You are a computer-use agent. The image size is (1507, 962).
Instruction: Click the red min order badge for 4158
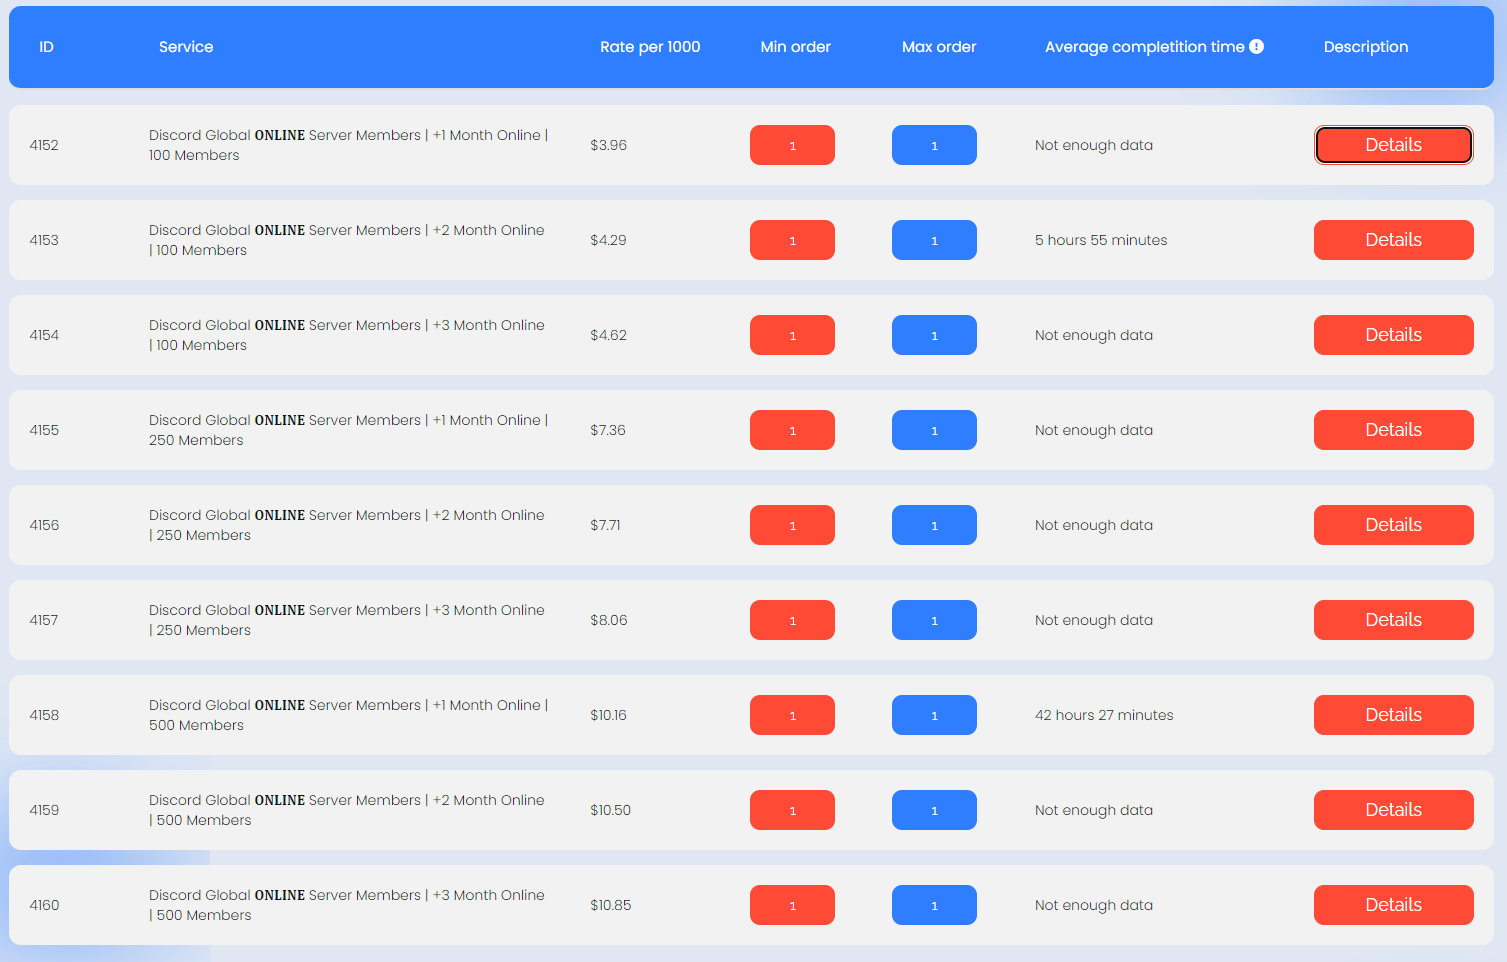coord(792,715)
